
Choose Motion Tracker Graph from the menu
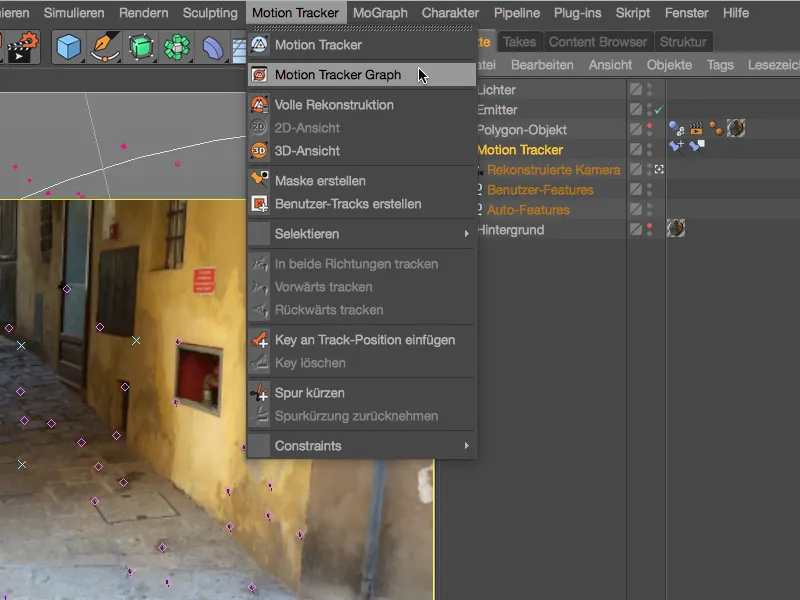(x=340, y=74)
